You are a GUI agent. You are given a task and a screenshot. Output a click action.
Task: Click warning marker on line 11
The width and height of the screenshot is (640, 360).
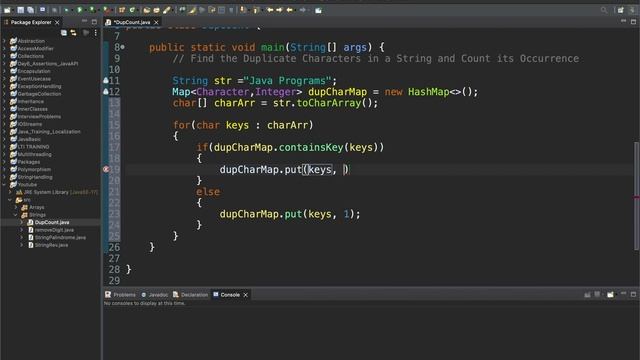(x=106, y=80)
